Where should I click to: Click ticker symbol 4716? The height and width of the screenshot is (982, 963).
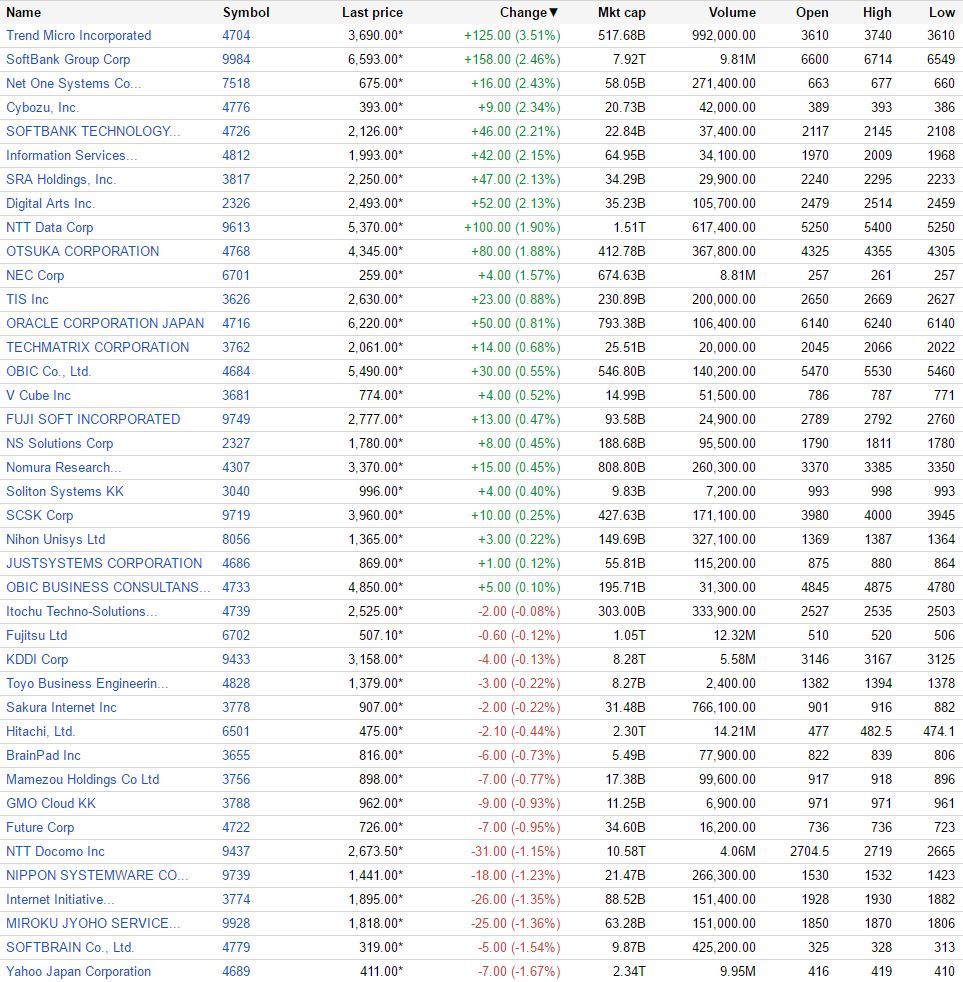(236, 323)
